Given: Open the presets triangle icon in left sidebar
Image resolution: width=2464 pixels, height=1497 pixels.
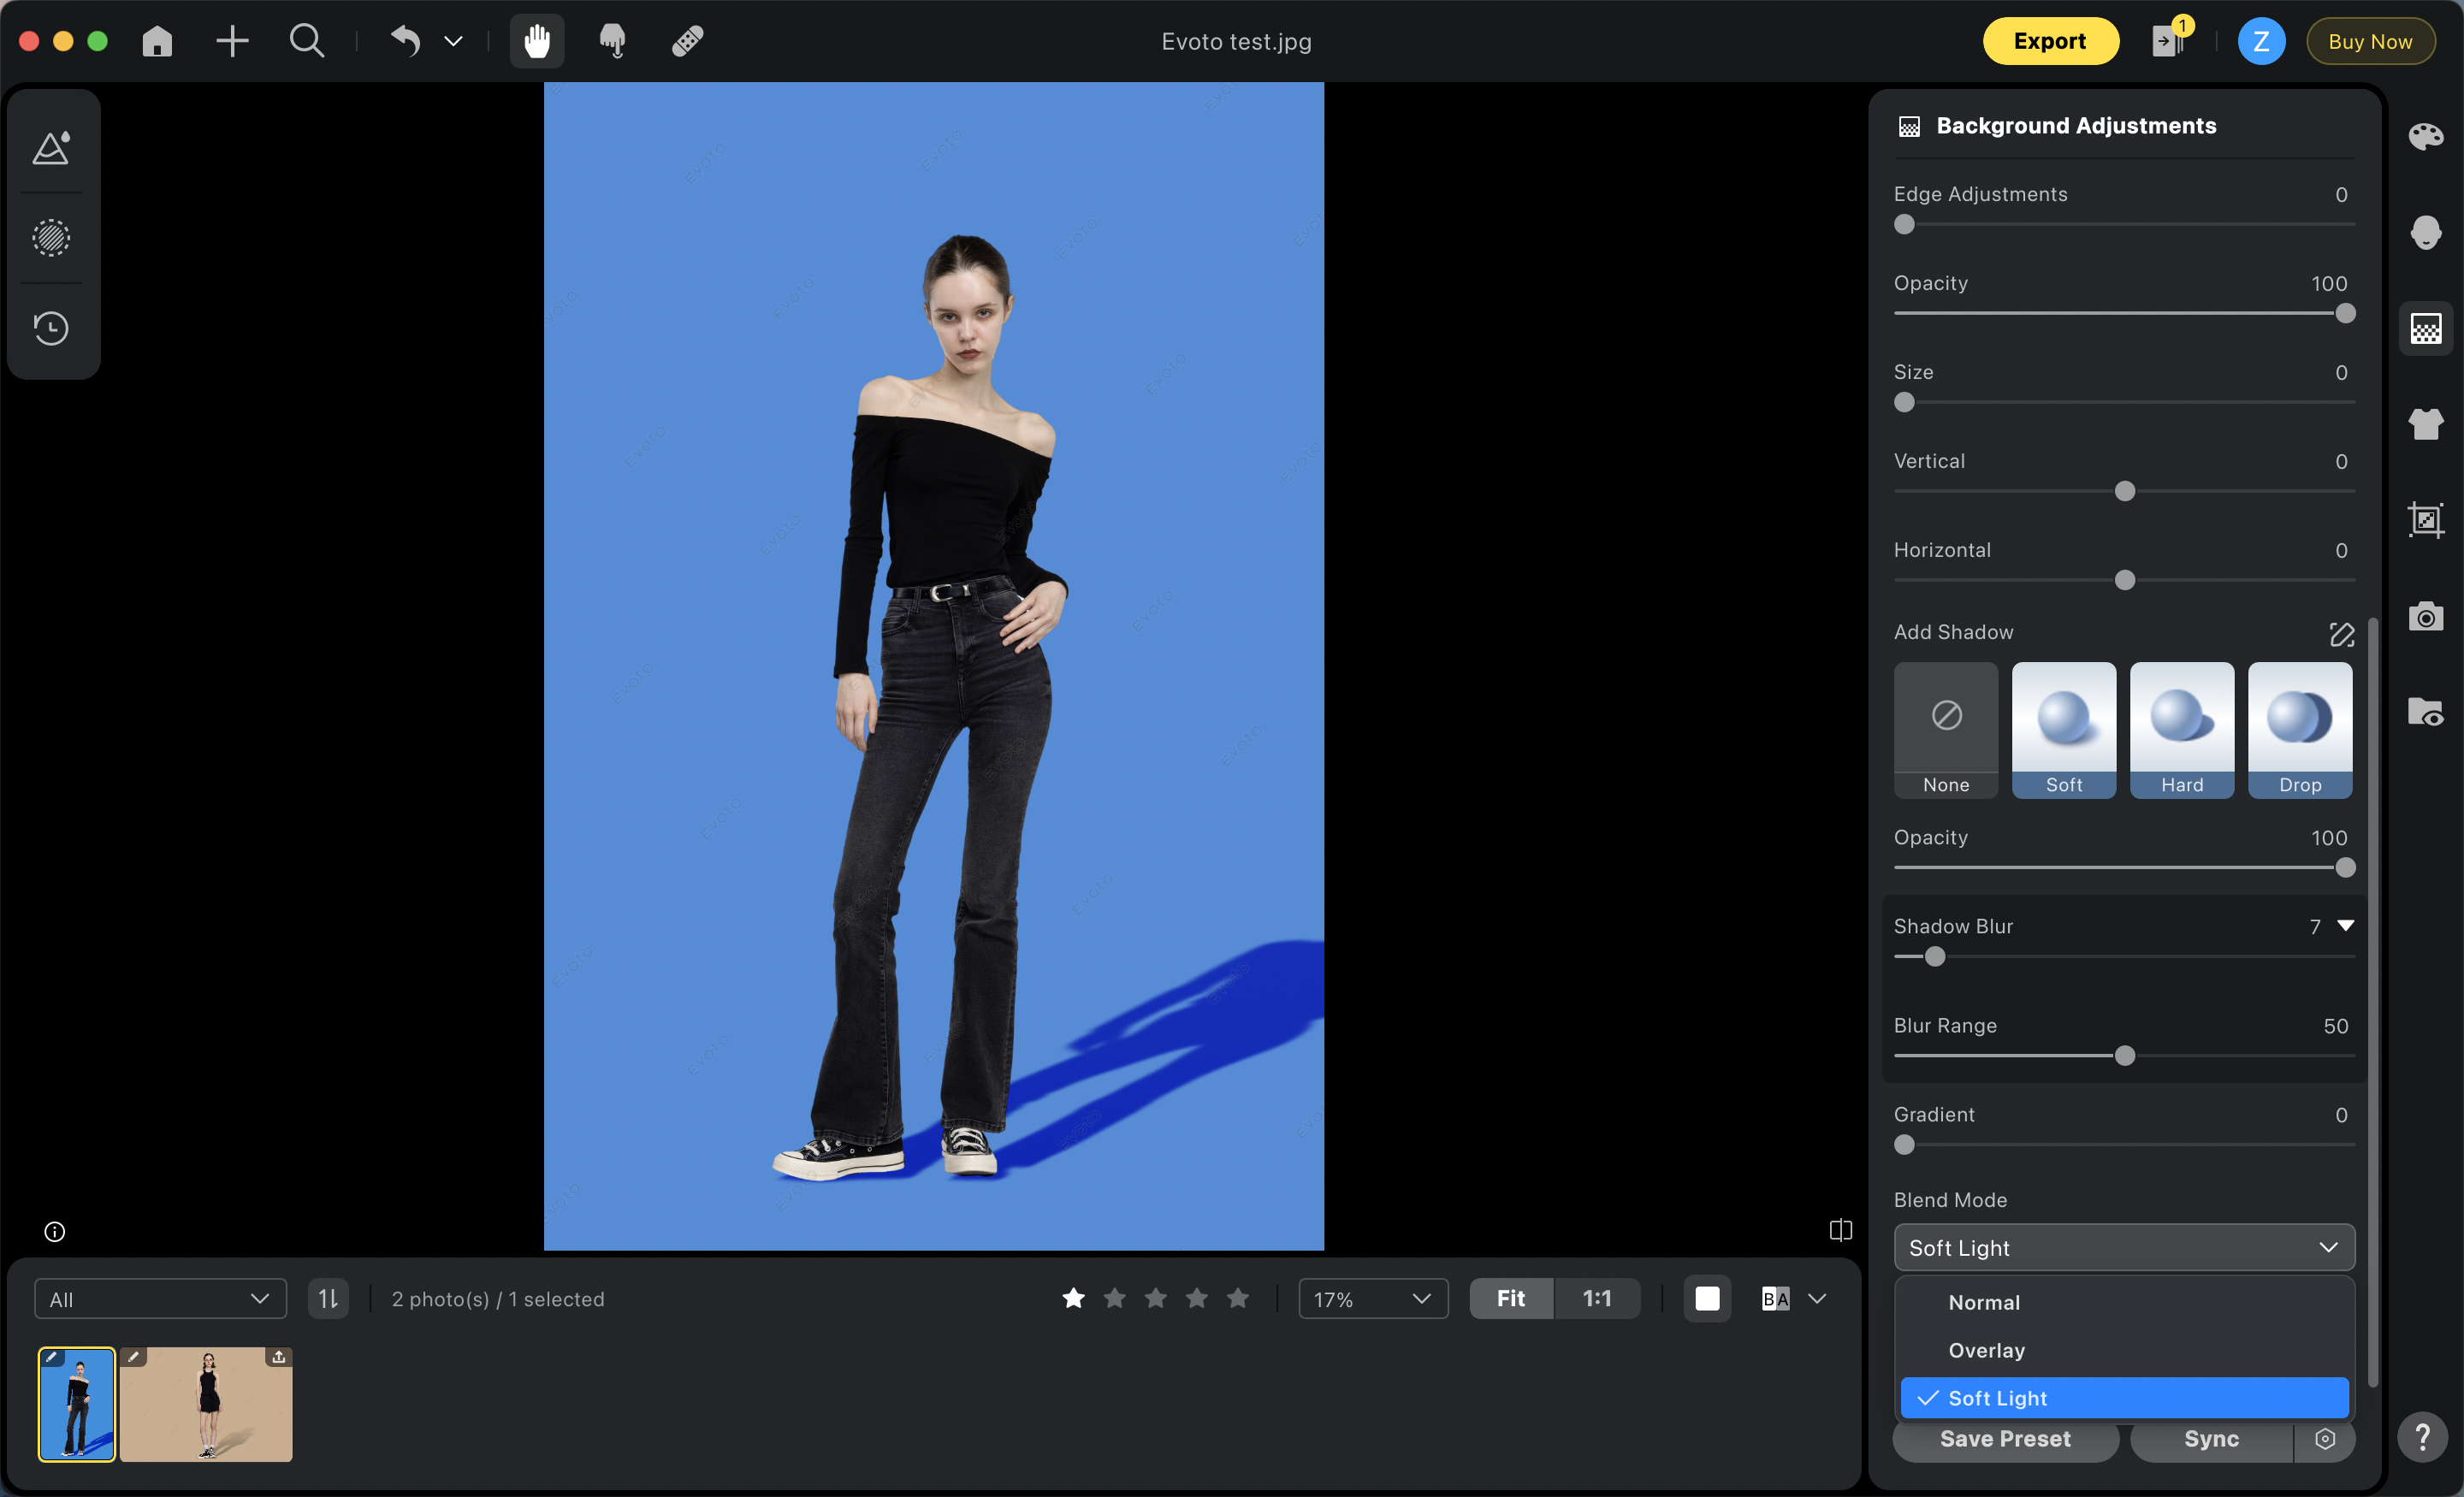Looking at the screenshot, I should pos(52,148).
